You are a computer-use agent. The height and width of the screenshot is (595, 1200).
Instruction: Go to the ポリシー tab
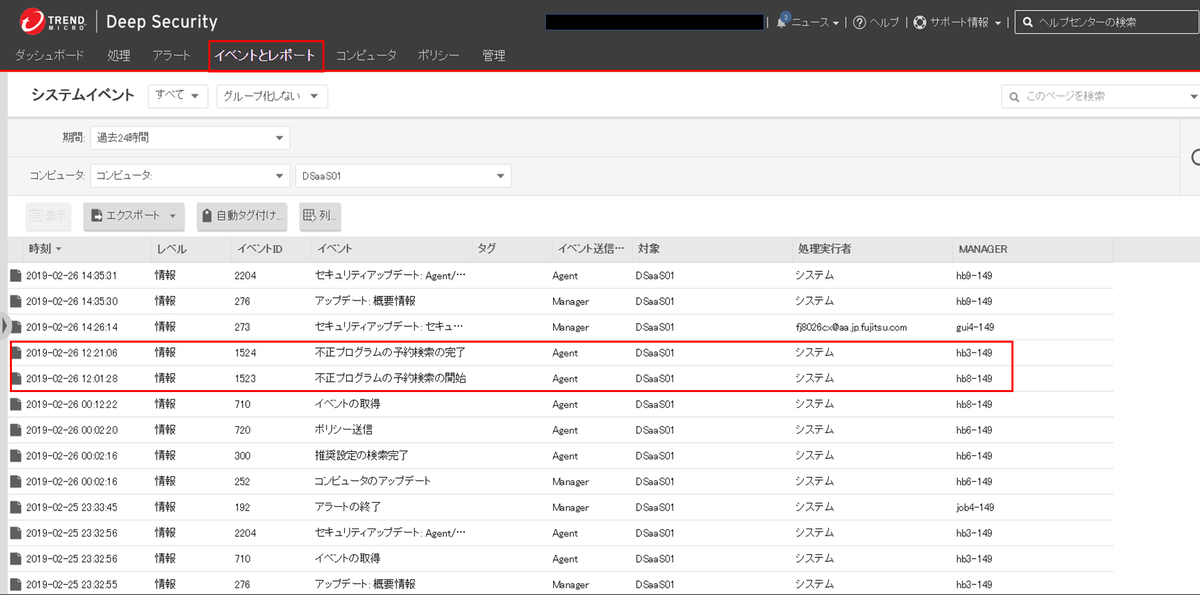point(438,56)
